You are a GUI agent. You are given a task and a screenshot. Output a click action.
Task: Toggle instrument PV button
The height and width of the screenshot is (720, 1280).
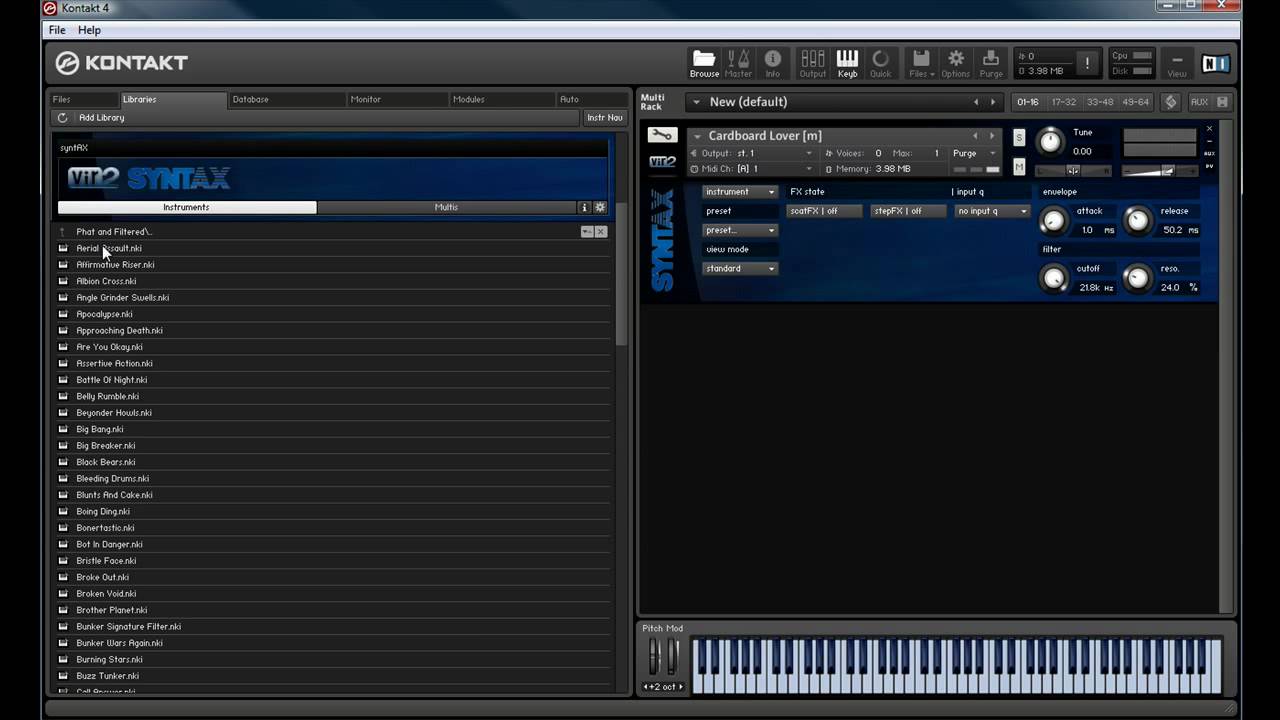pos(1209,166)
